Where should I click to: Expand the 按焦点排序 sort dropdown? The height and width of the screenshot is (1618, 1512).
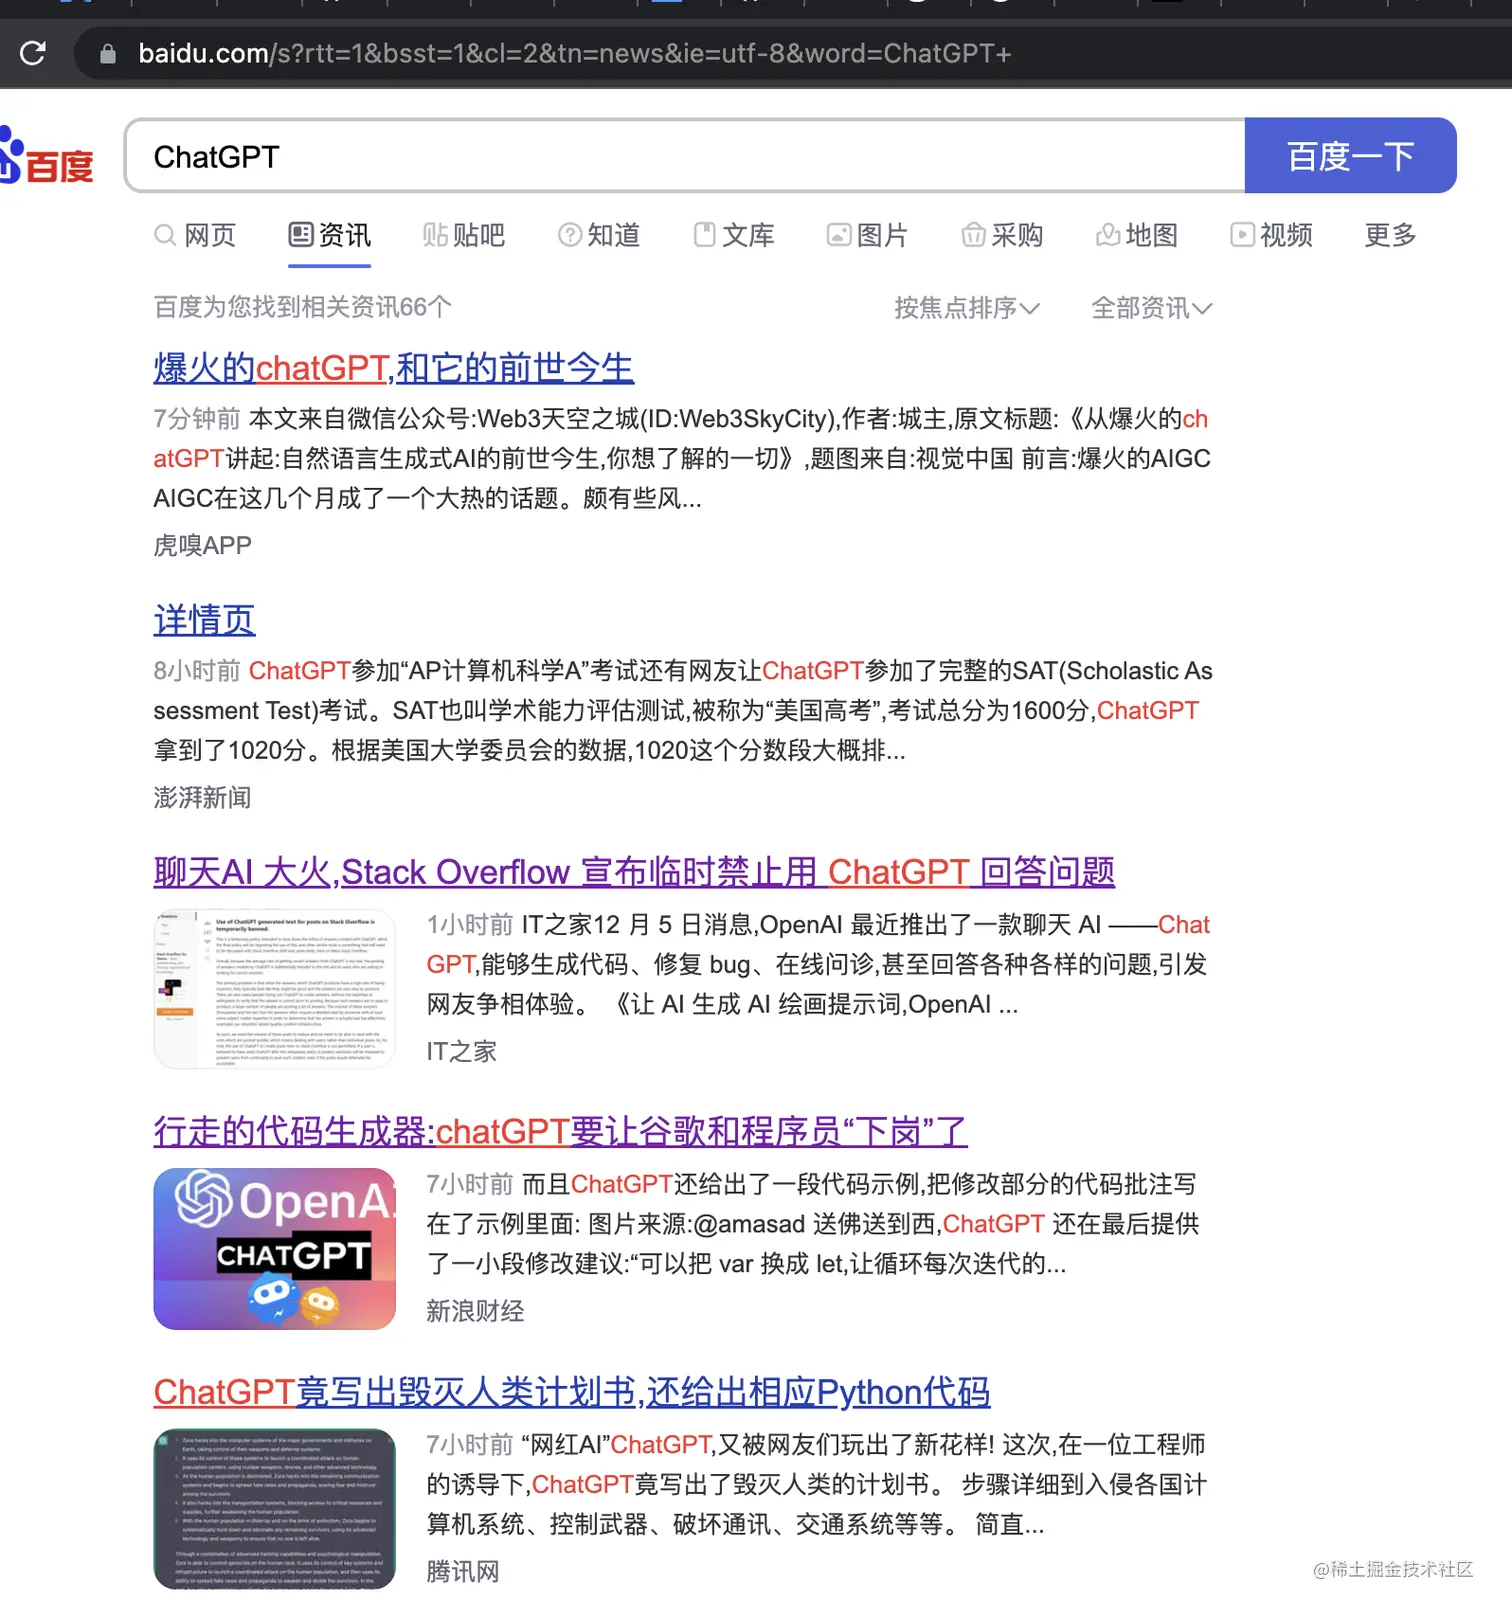coord(966,307)
